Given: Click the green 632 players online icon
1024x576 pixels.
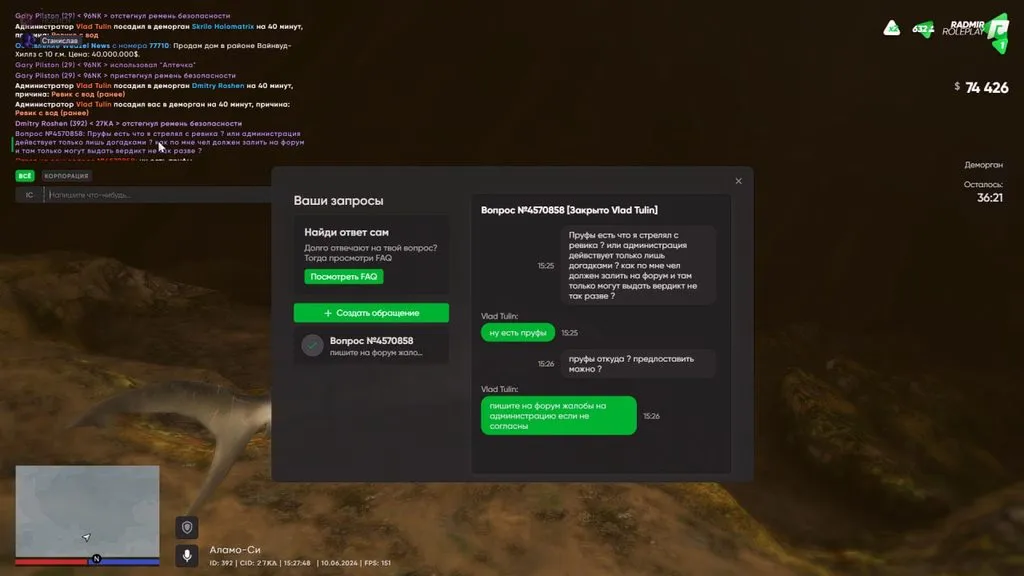Looking at the screenshot, I should [923, 29].
